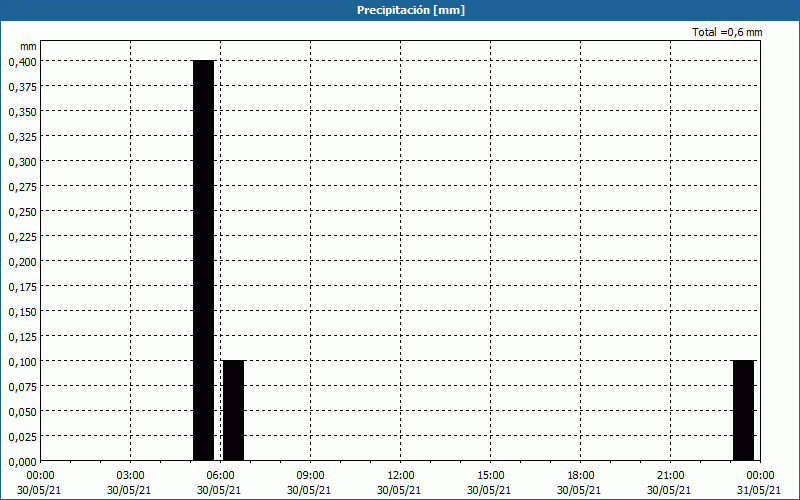Click the 0,050 y-axis value
The height and width of the screenshot is (500, 800).
coord(22,411)
